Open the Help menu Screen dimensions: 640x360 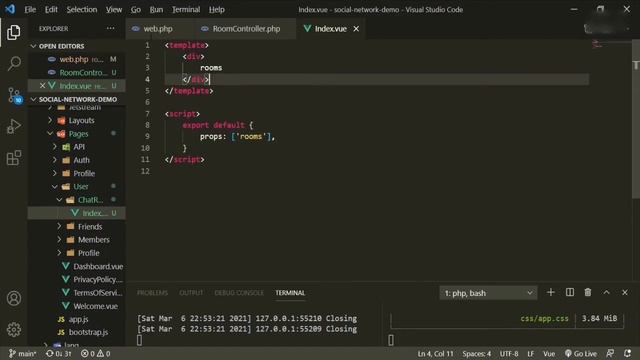pyautogui.click(x=217, y=9)
